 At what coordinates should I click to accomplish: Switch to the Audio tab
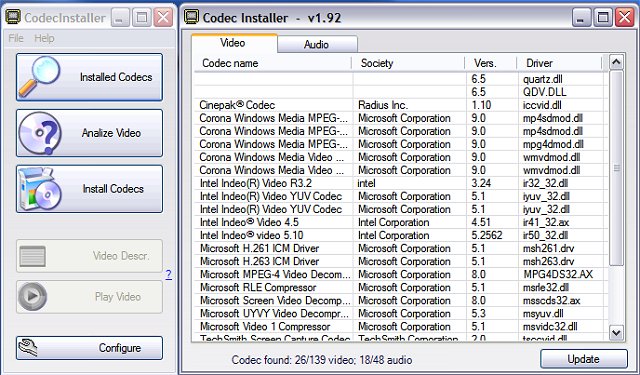(317, 44)
